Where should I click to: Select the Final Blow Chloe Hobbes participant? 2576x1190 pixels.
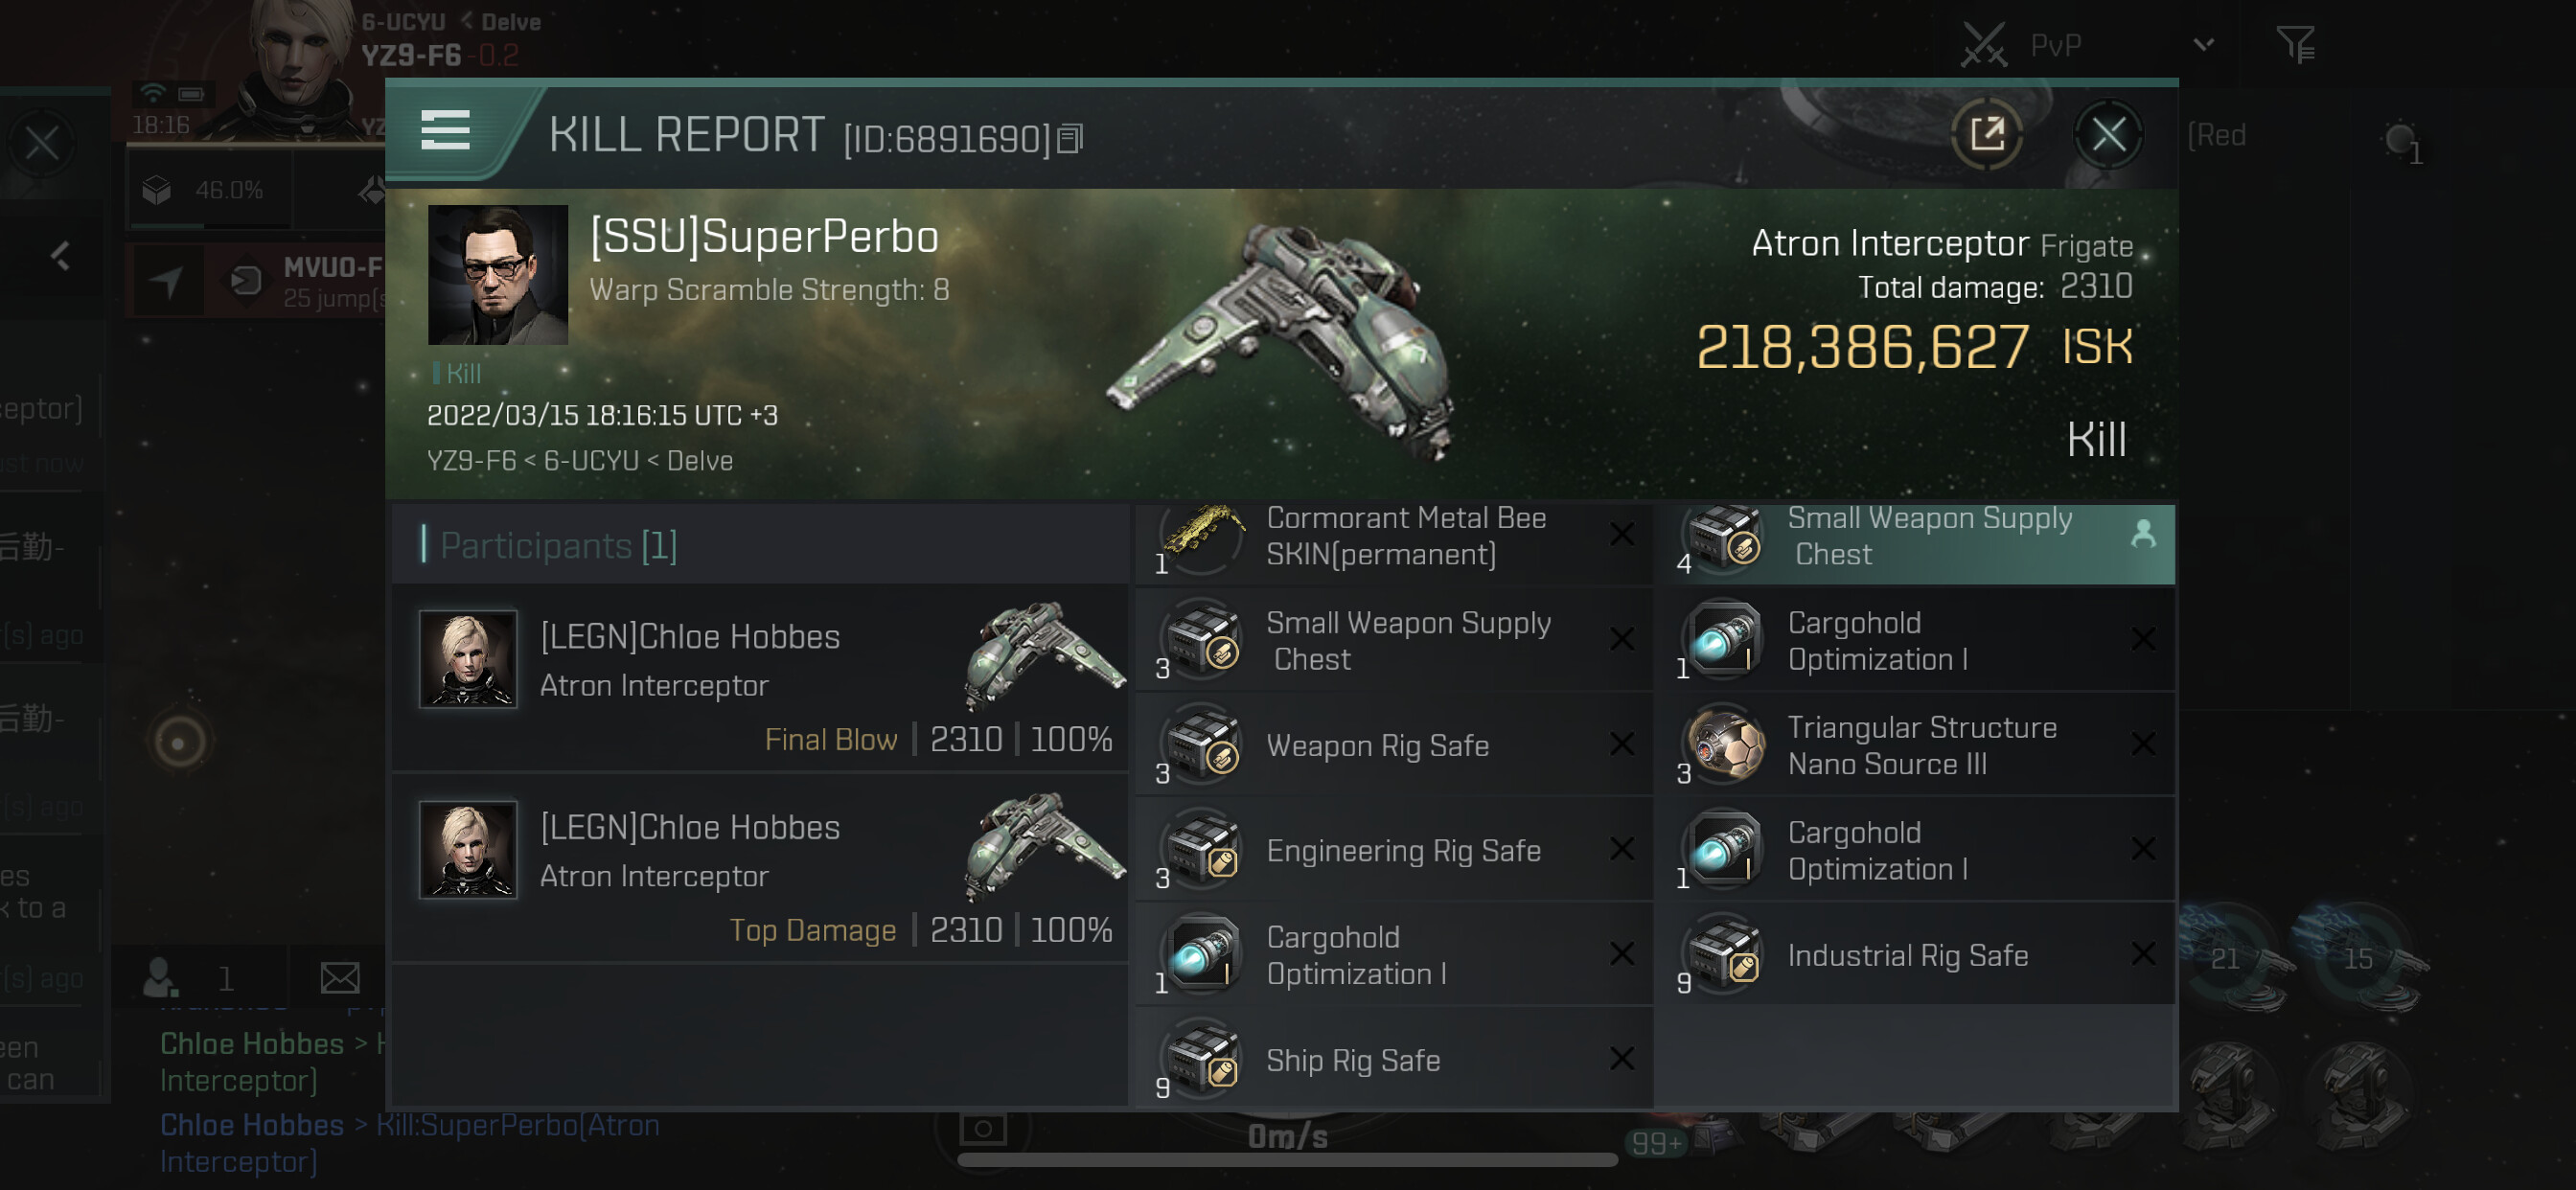click(x=761, y=679)
